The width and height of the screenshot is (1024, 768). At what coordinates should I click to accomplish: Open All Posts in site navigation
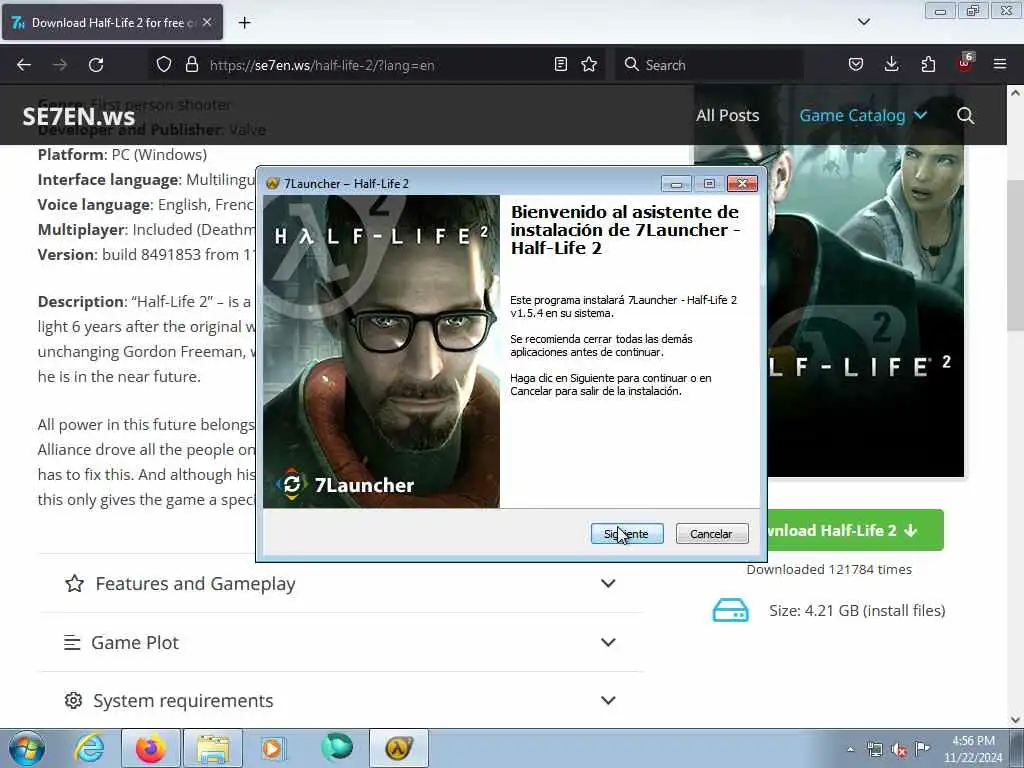(x=728, y=116)
